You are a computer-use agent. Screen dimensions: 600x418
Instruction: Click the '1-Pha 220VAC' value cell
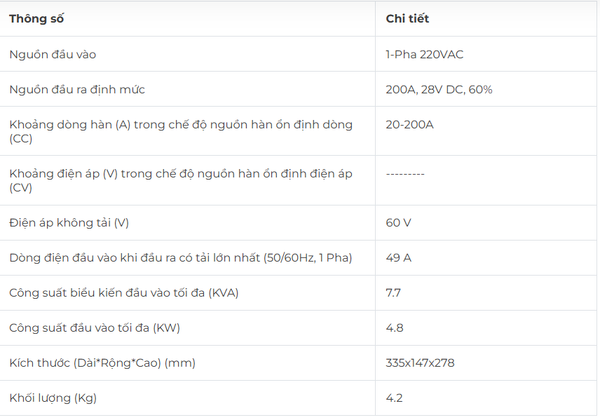click(424, 54)
